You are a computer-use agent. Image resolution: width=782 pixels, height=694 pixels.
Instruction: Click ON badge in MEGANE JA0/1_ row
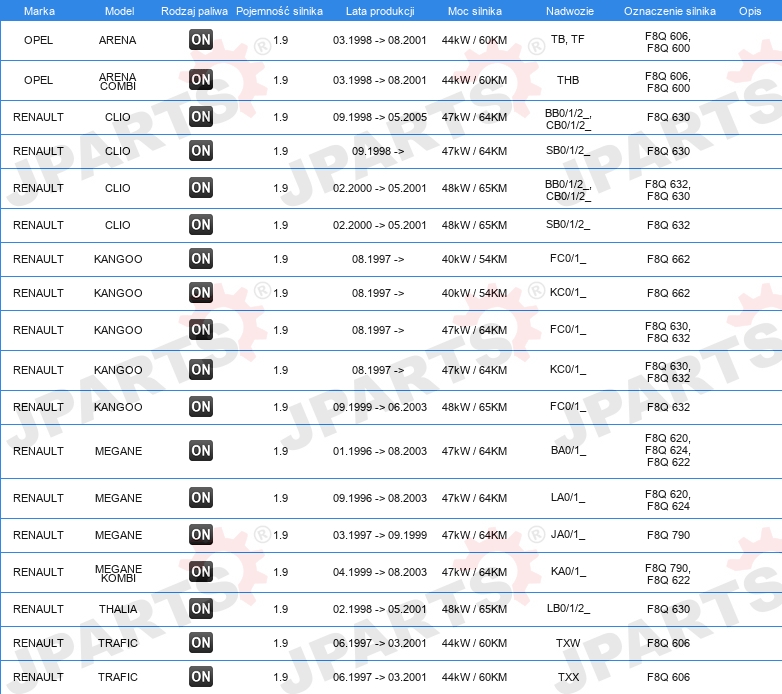[201, 535]
